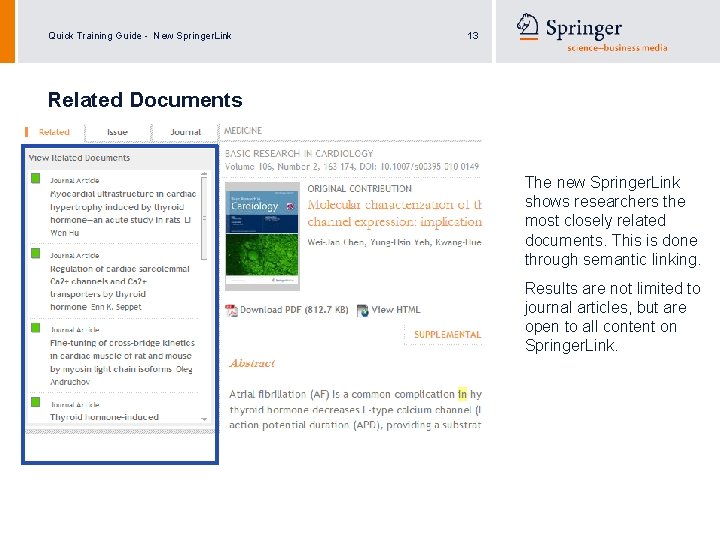This screenshot has width=720, height=540.
Task: Open the Thyroid hormone-induced related article
Action: [x=104, y=417]
